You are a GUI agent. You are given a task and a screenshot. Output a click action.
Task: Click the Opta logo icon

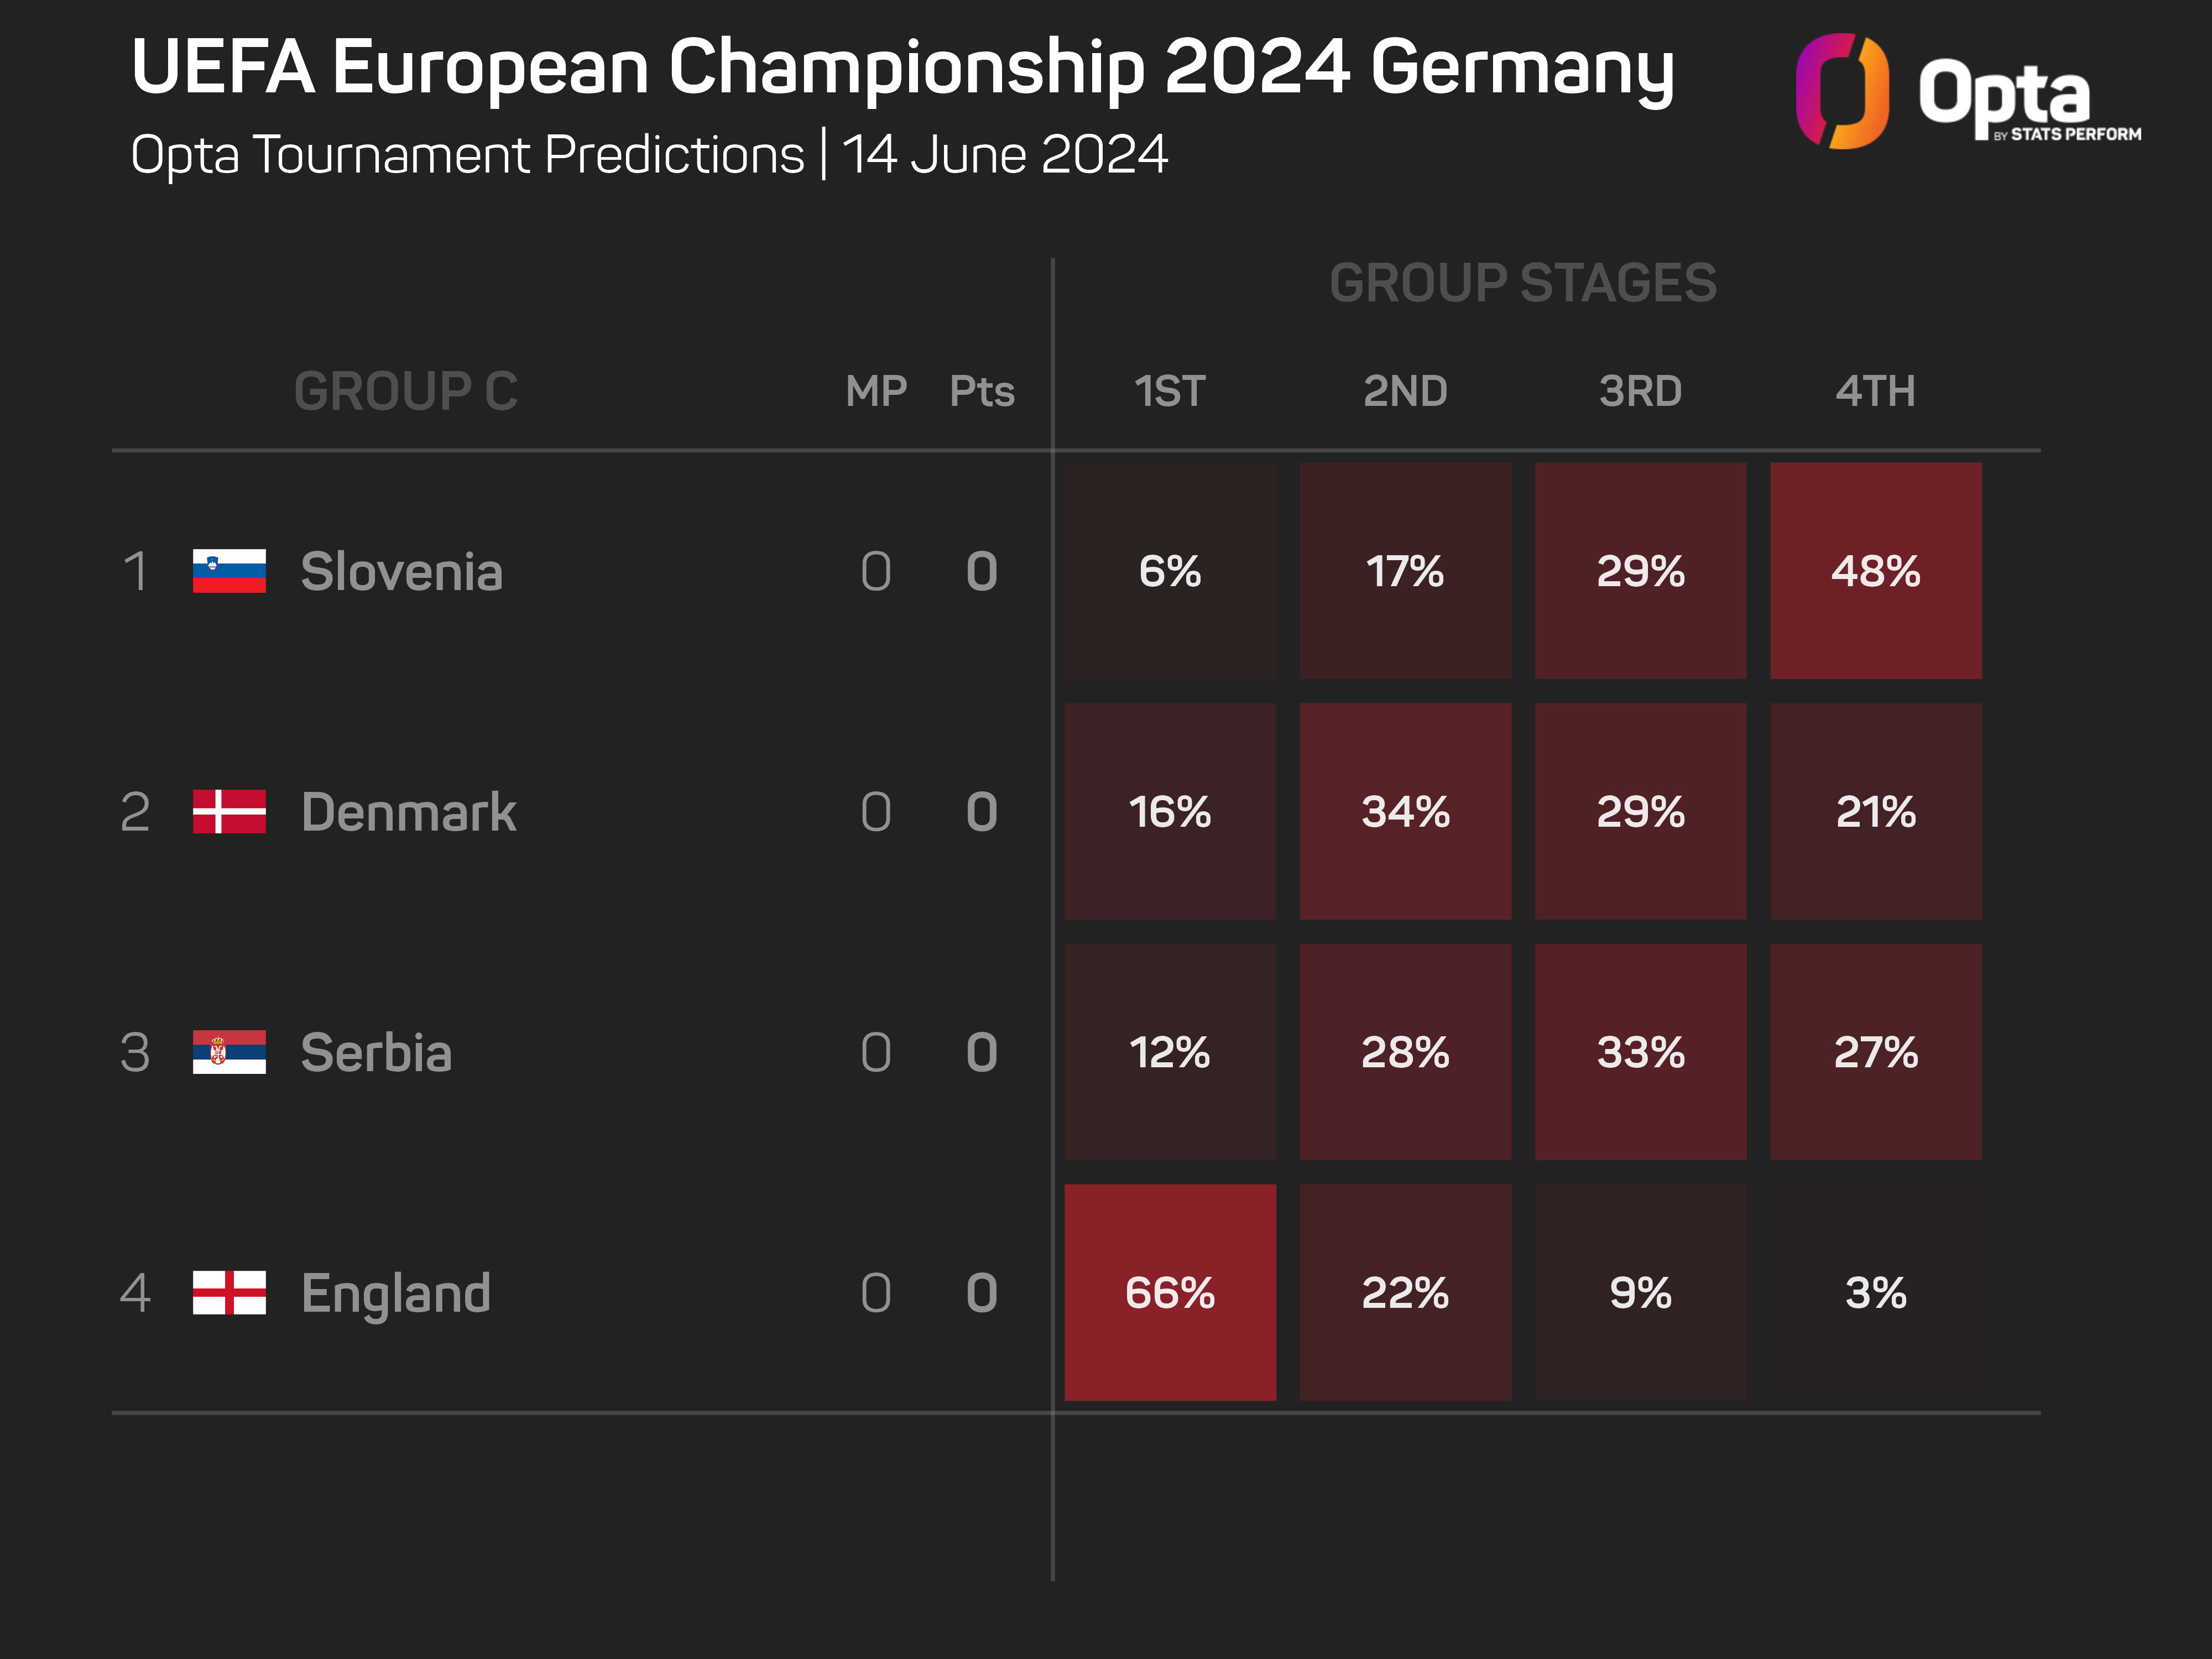coord(1842,91)
